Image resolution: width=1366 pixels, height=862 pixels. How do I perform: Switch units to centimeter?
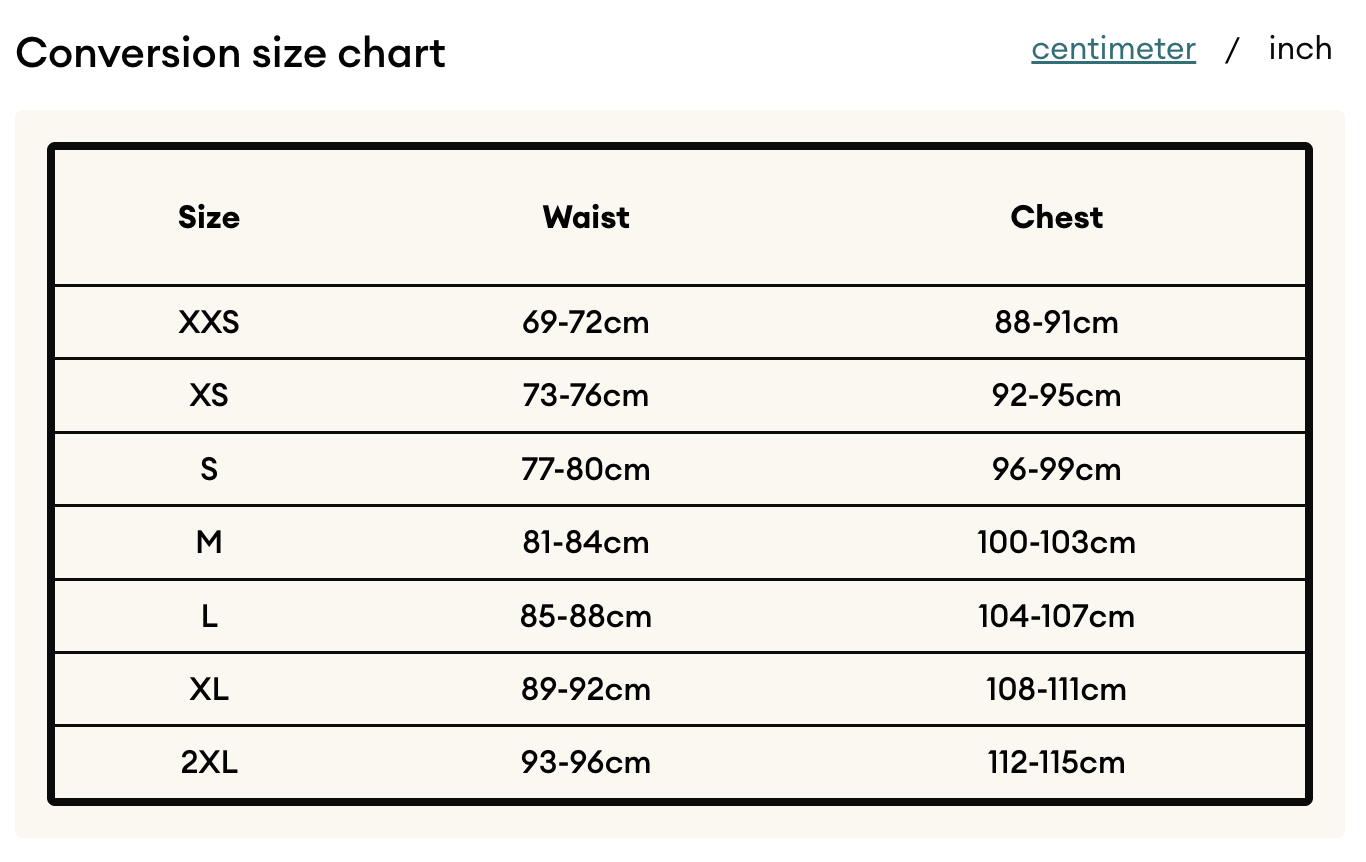1113,49
